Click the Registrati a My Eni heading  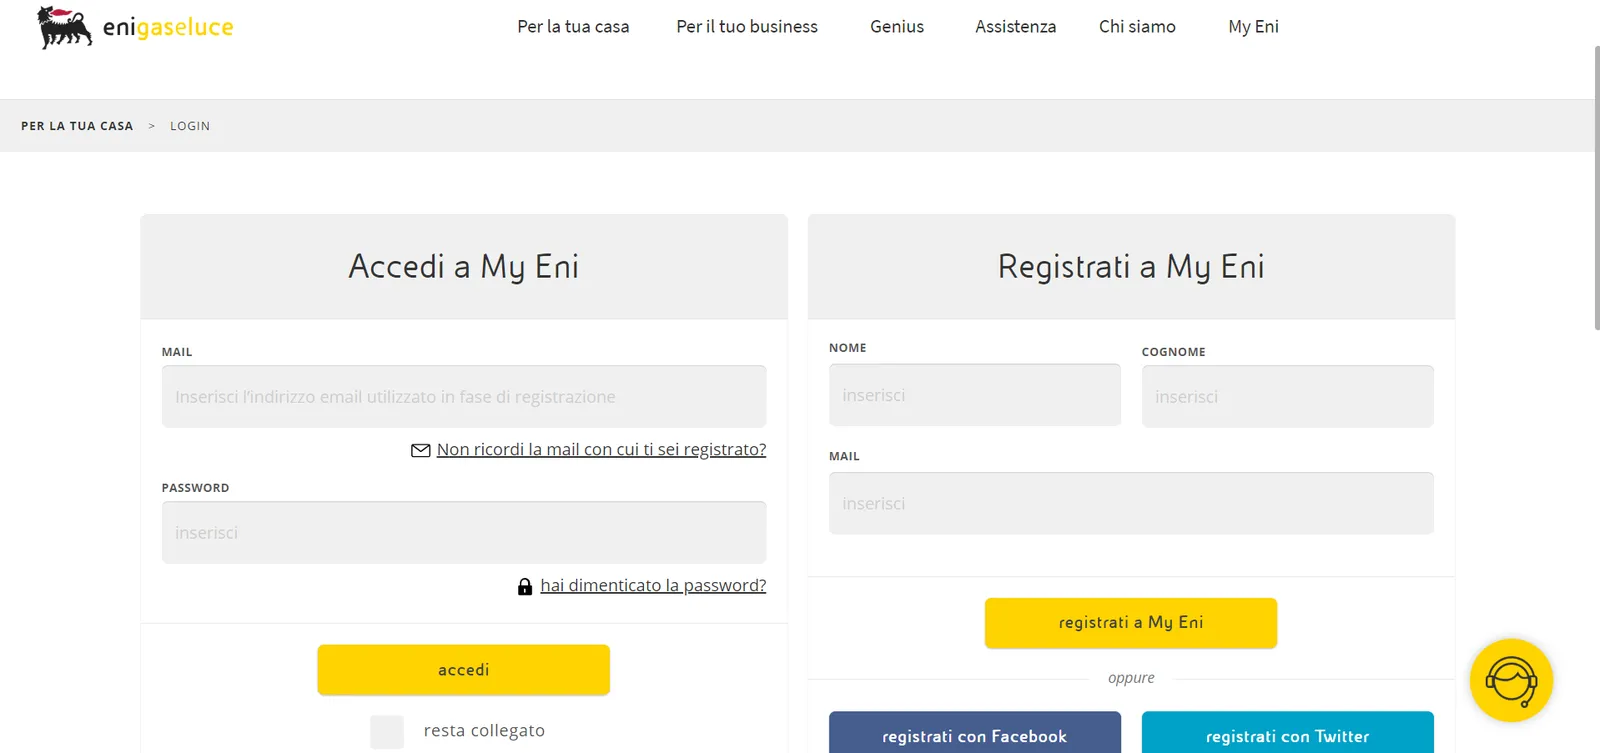click(x=1131, y=267)
